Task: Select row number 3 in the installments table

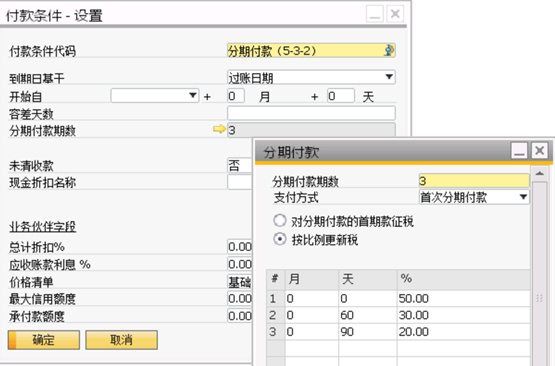Action: 276,332
